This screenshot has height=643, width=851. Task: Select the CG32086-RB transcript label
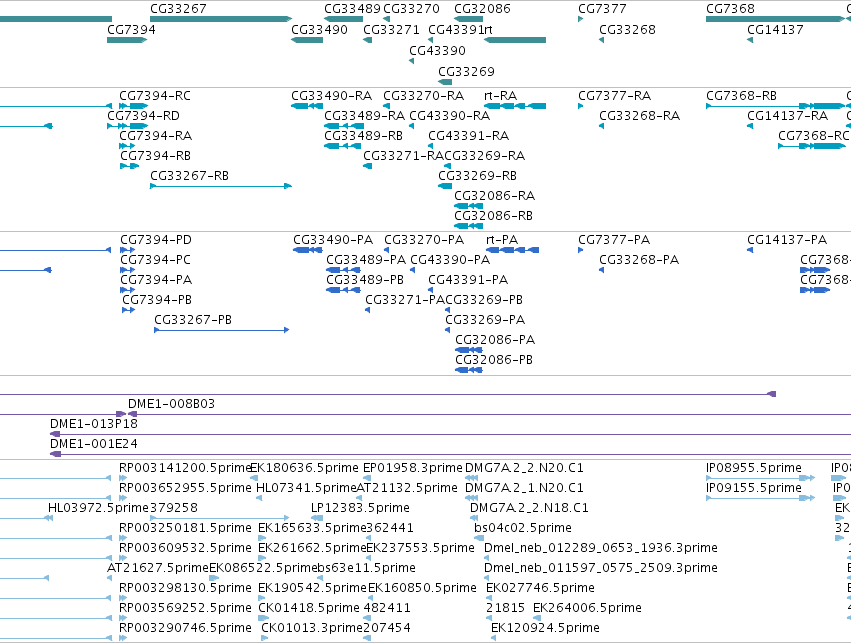pos(493,216)
